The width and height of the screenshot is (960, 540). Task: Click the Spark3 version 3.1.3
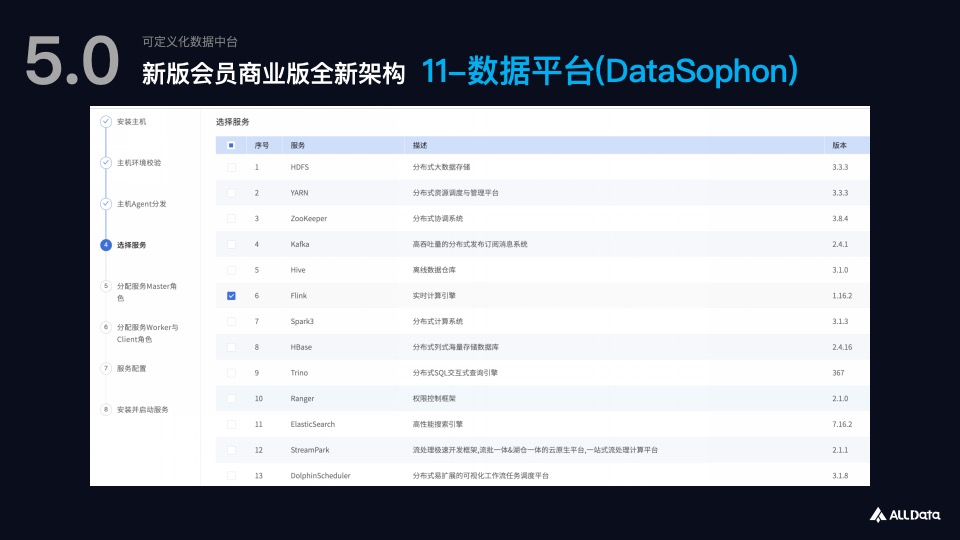click(x=840, y=321)
